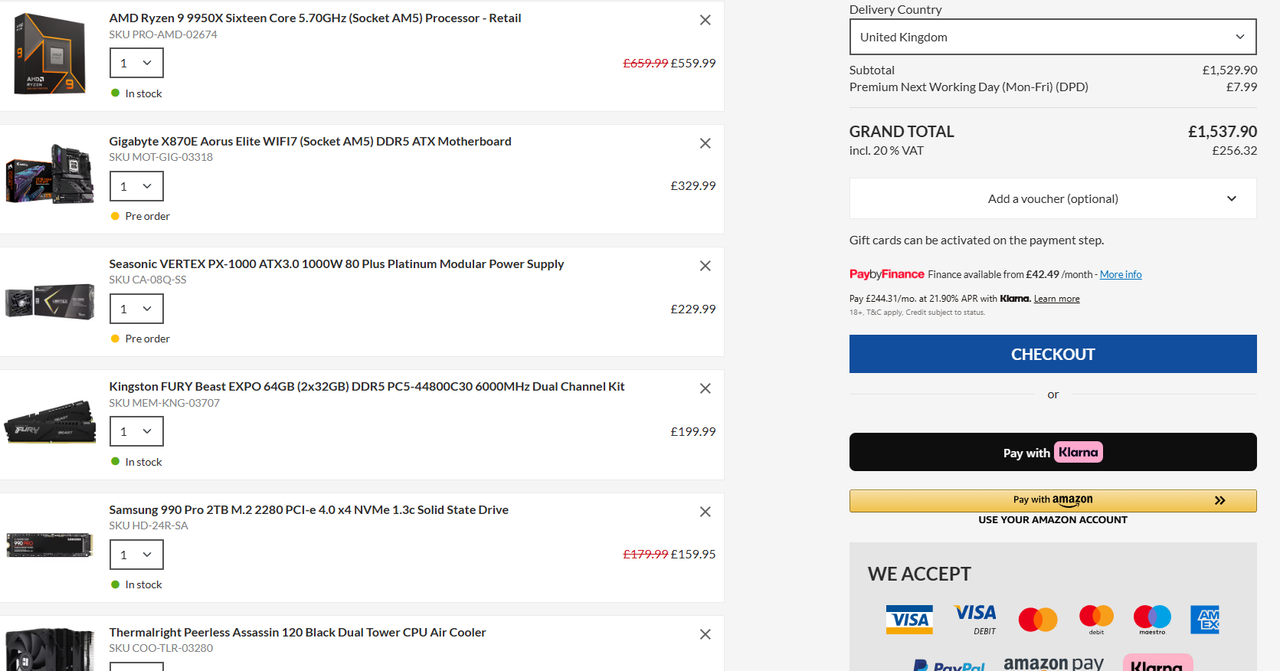This screenshot has height=671, width=1280.
Task: Click the Samsung 990 Pro SSD thumbnail
Action: point(49,546)
